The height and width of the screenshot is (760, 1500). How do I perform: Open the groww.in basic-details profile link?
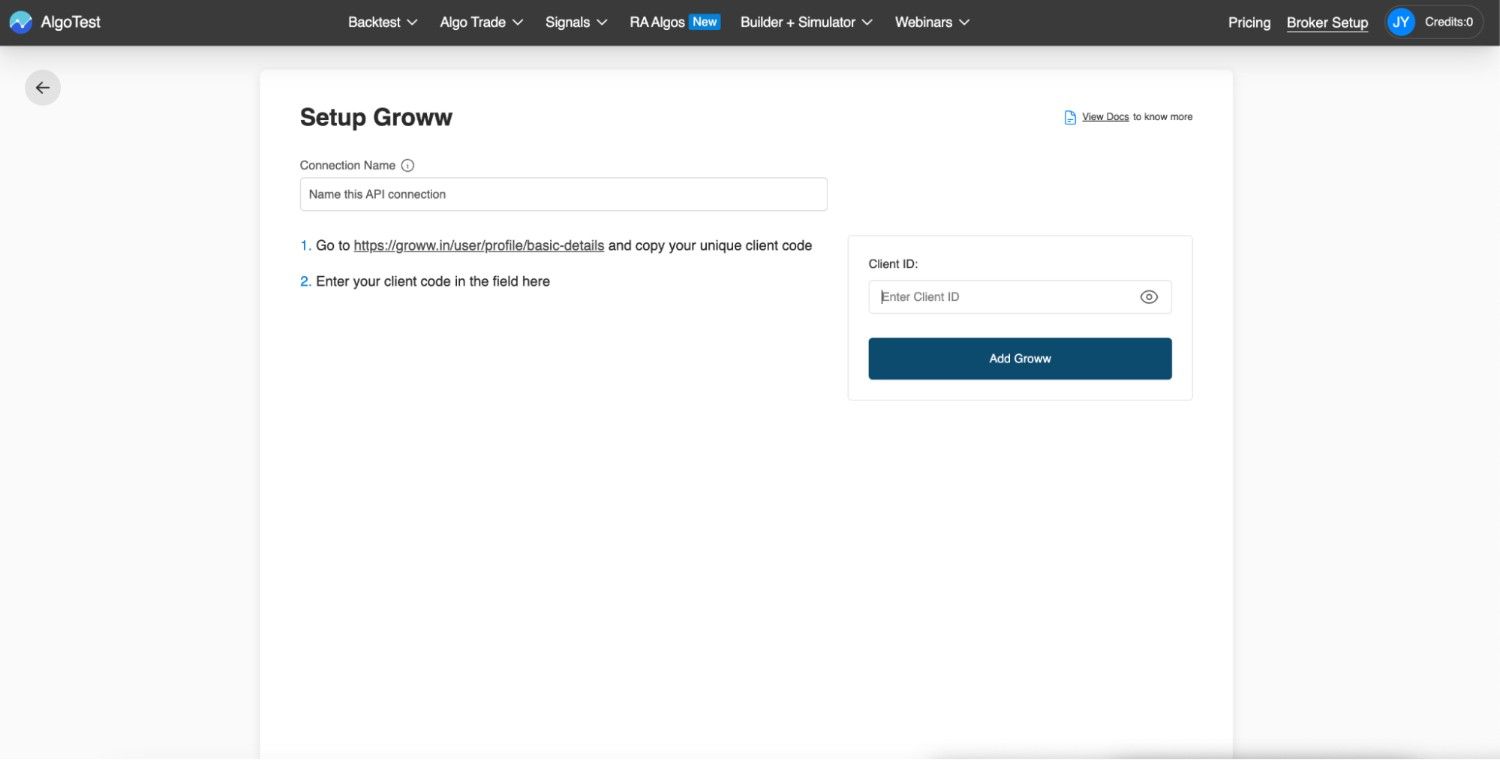[x=479, y=246]
